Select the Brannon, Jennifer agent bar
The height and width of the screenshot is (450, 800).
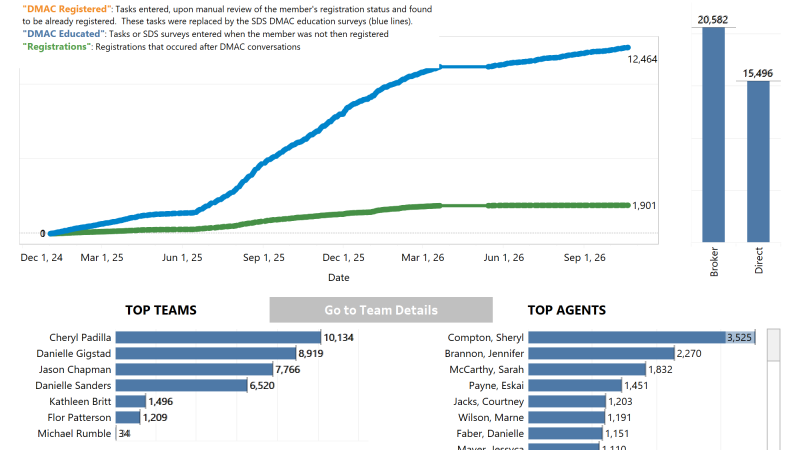click(602, 353)
